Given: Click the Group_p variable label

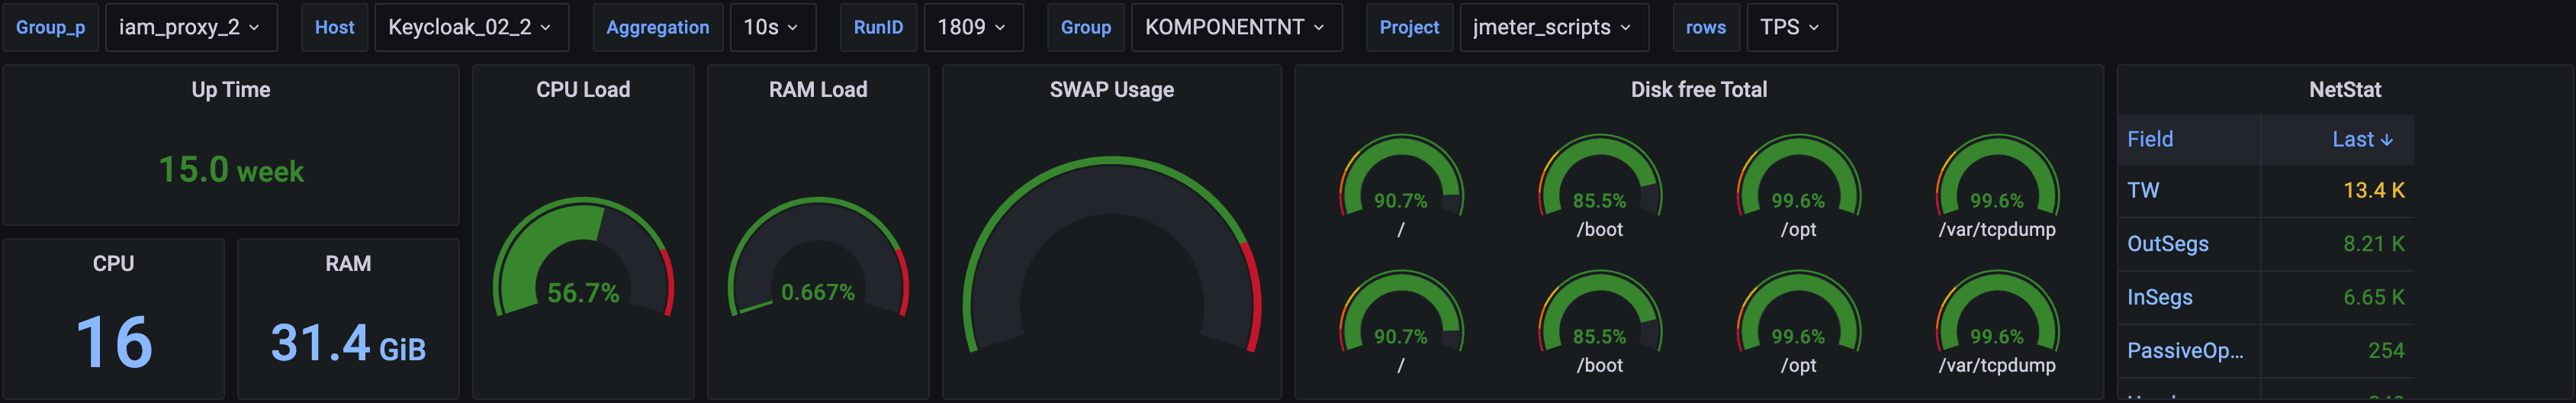Looking at the screenshot, I should (x=50, y=27).
